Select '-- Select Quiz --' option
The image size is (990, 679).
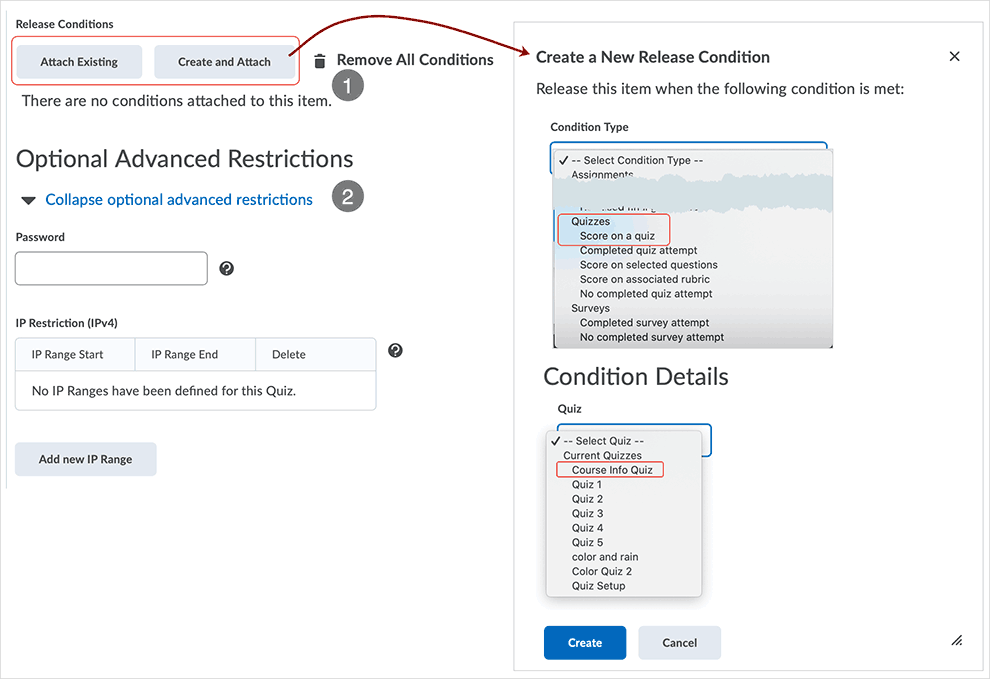(x=603, y=441)
